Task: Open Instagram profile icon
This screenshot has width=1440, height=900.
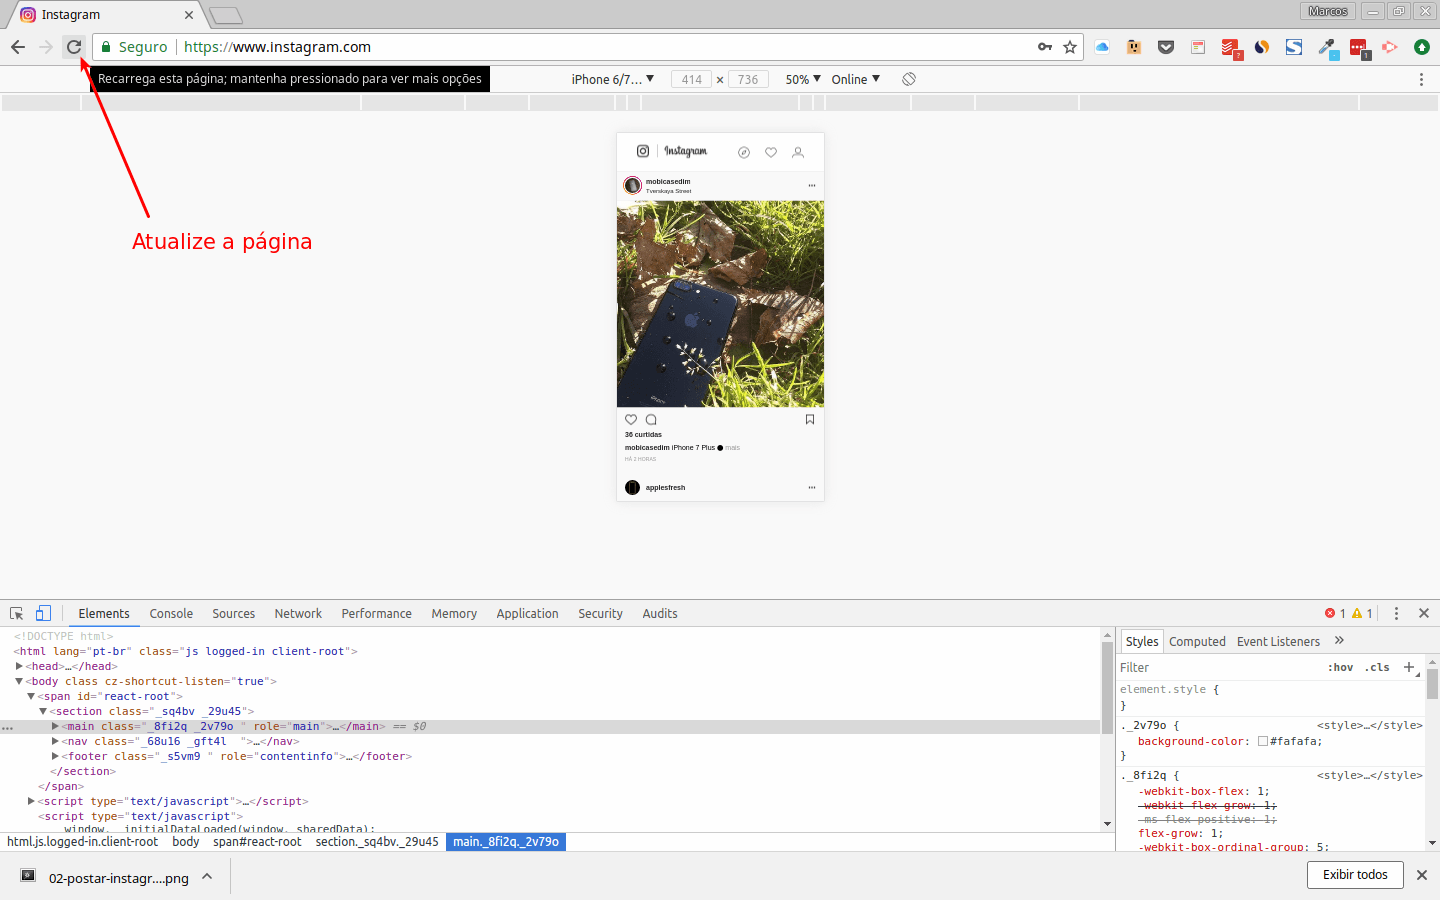Action: coord(798,153)
